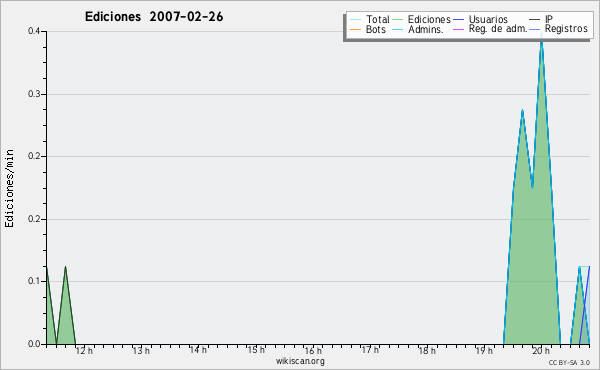
Task: Click the '15 h' x-axis label
Action: [256, 350]
